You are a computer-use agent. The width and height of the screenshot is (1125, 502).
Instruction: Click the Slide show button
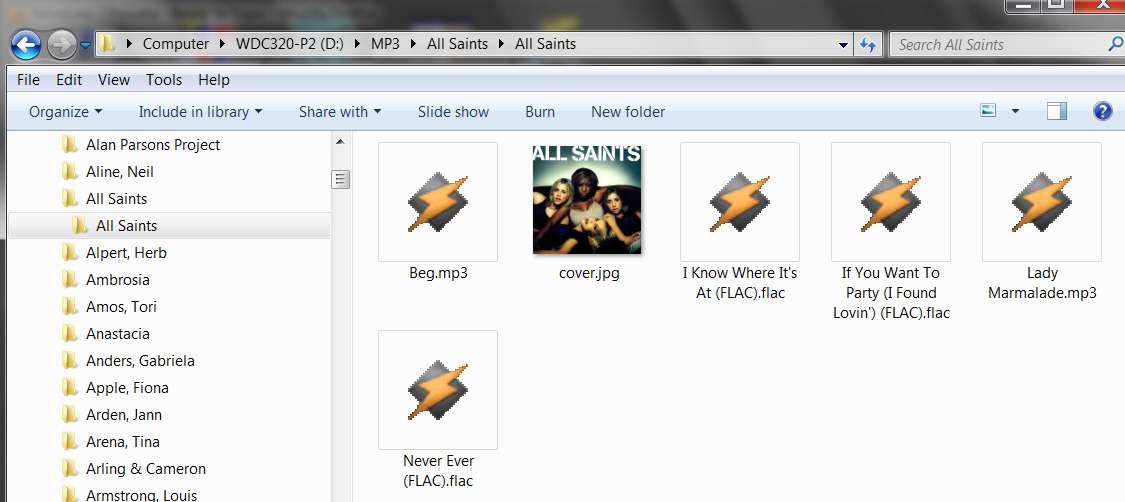point(453,112)
